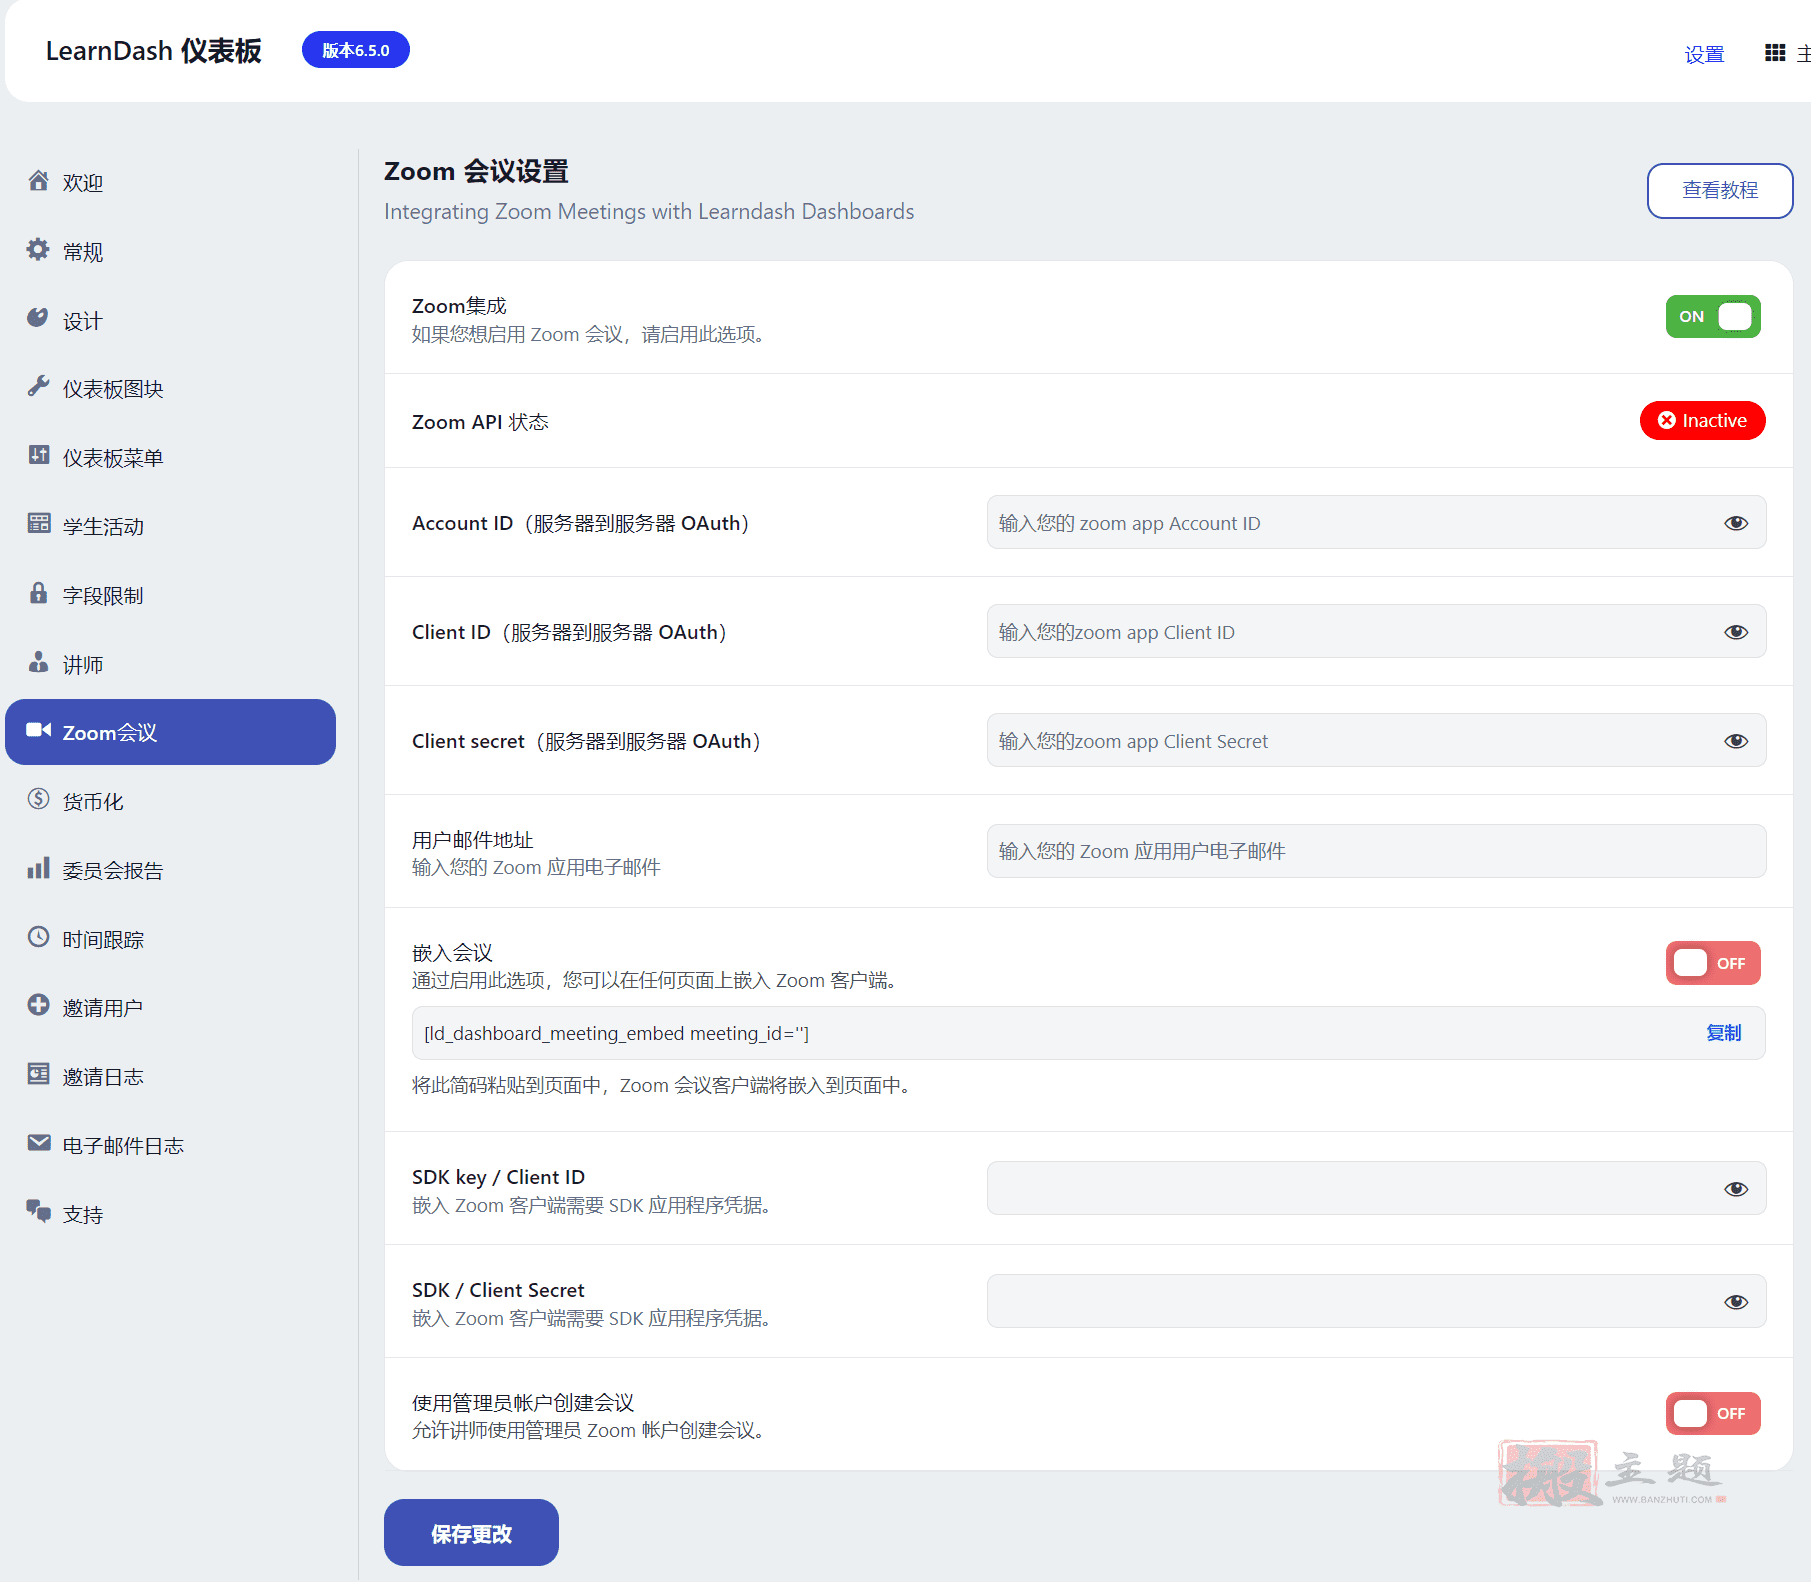Click the log icon beside 邀请日志

[x=38, y=1074]
